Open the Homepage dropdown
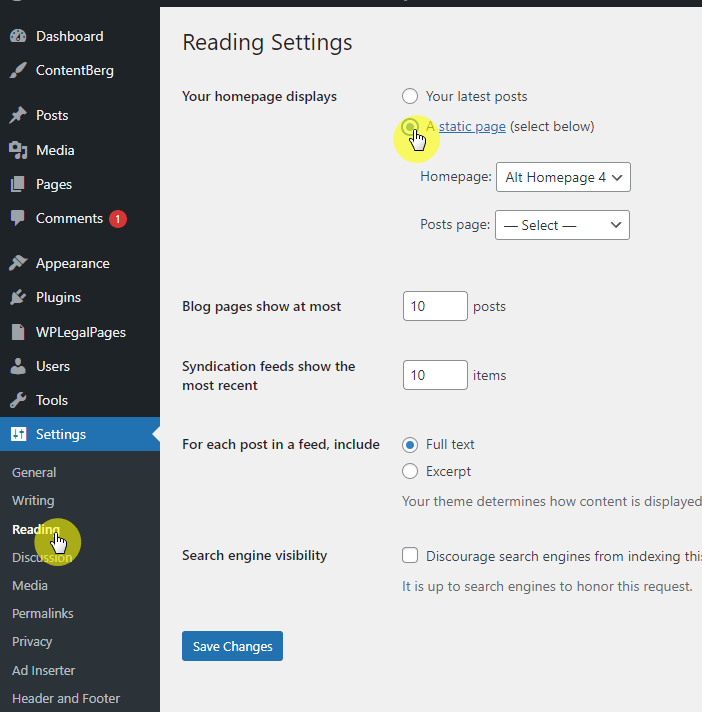 [x=563, y=177]
